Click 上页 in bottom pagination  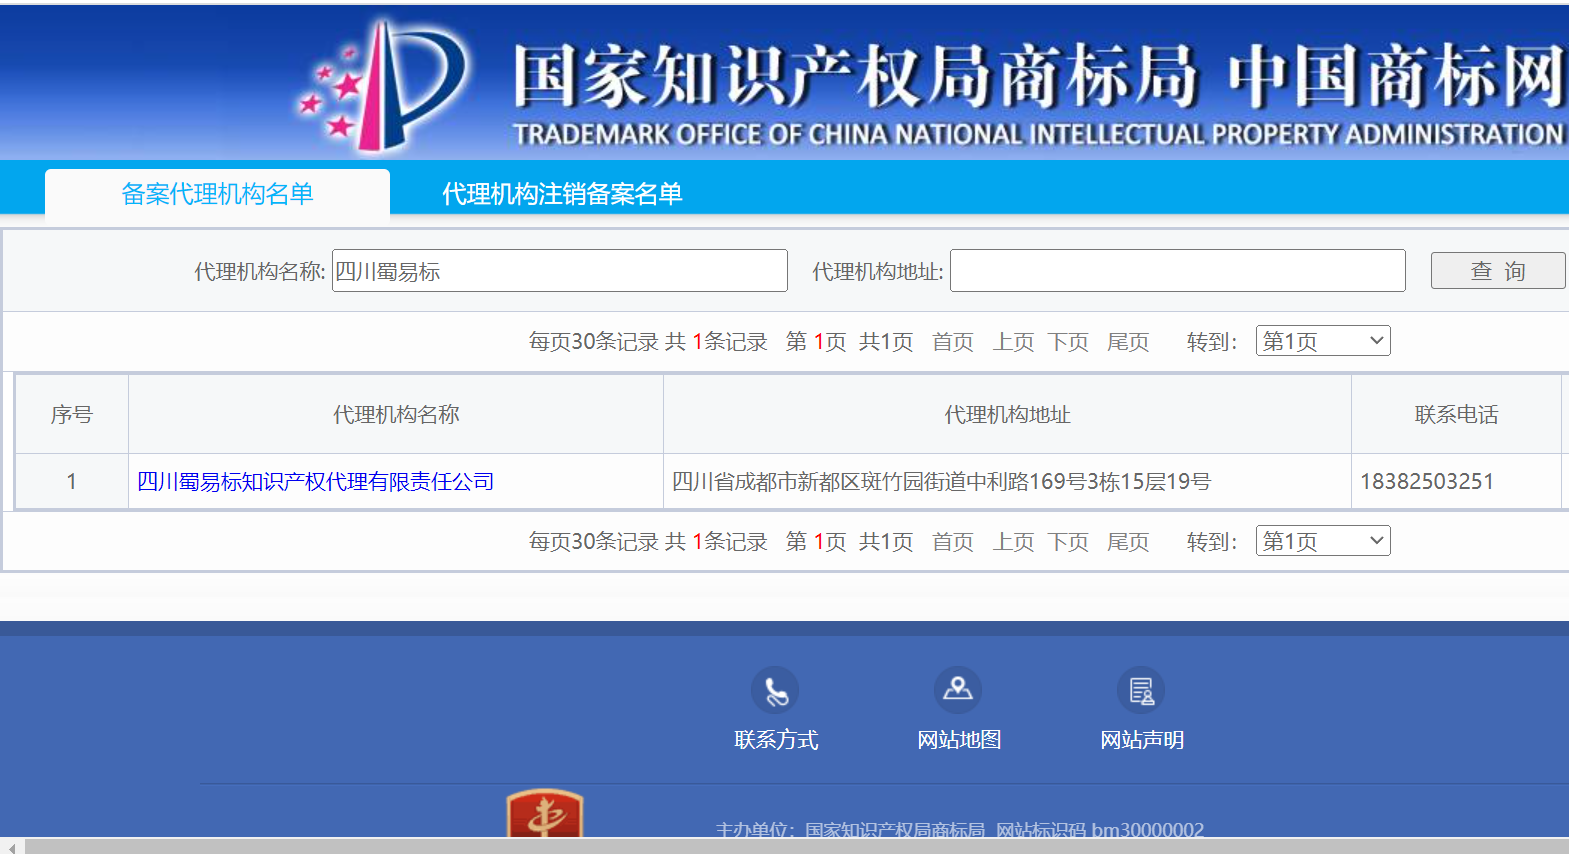pos(1013,542)
